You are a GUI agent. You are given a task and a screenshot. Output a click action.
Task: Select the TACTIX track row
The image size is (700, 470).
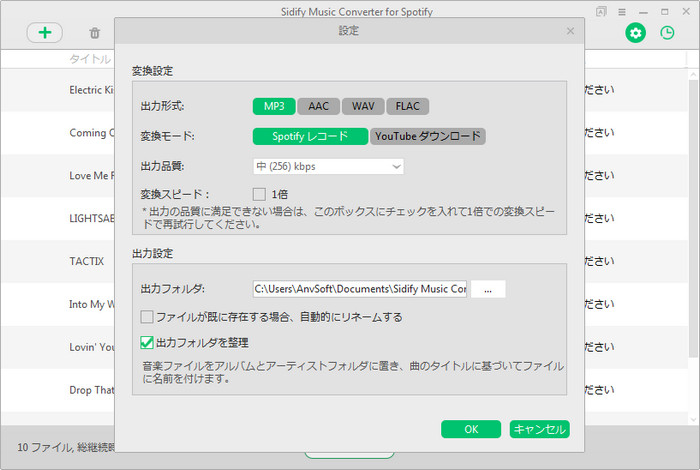[58, 261]
